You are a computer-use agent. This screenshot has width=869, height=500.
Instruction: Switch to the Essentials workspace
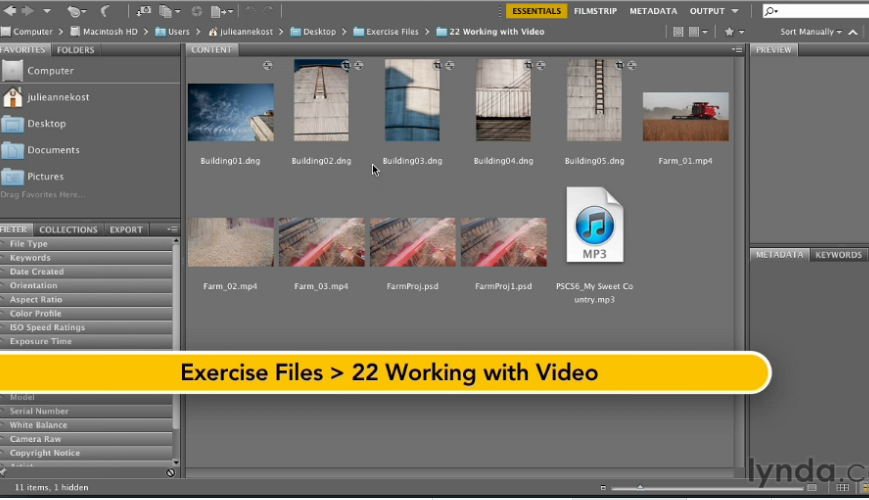[536, 11]
